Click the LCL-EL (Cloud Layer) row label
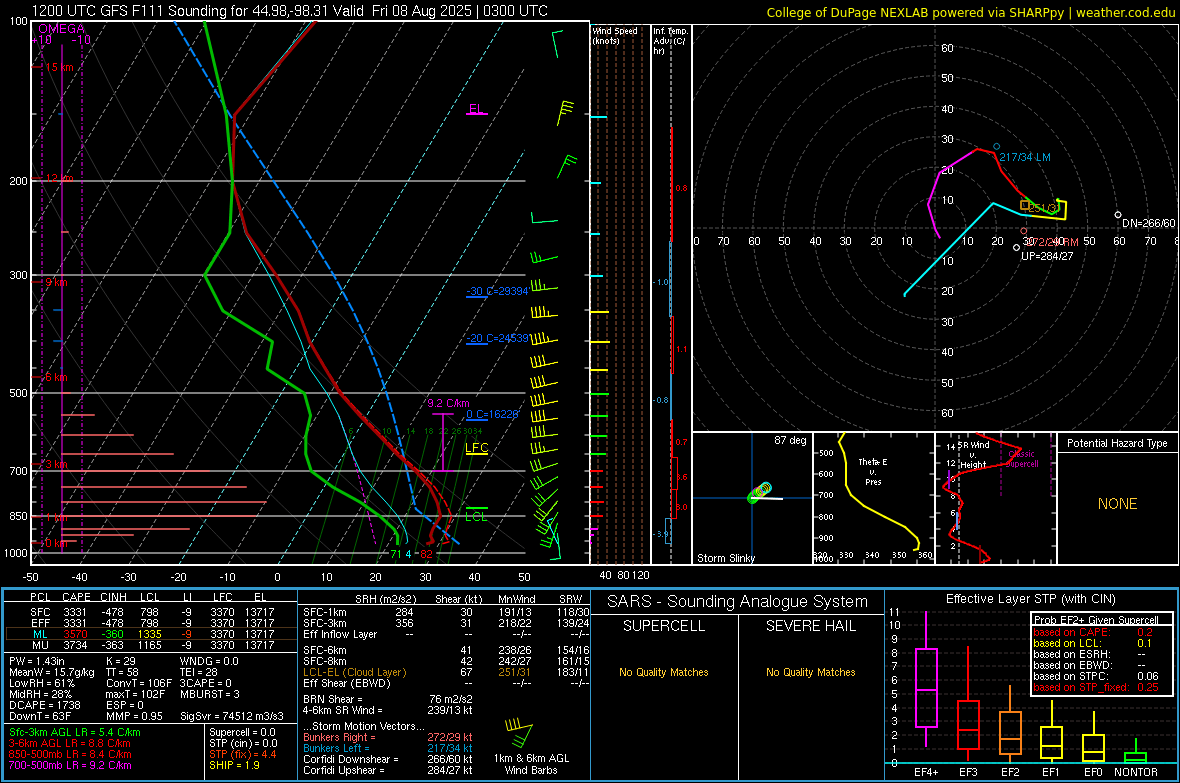 354,672
